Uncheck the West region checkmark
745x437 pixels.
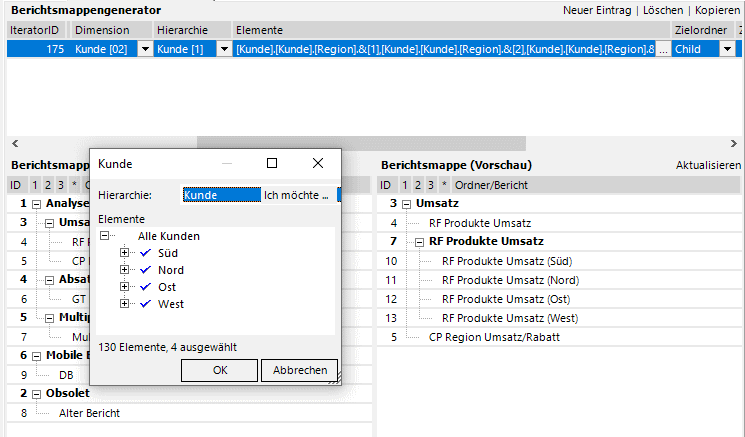pyautogui.click(x=146, y=304)
